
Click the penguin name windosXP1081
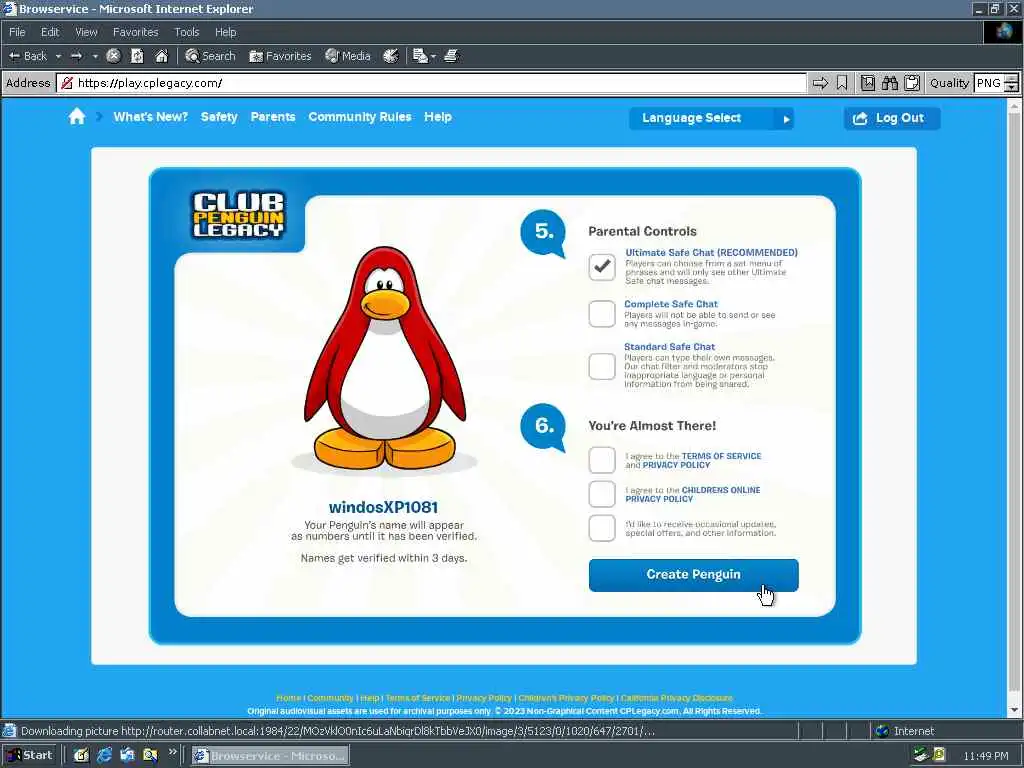click(x=383, y=507)
